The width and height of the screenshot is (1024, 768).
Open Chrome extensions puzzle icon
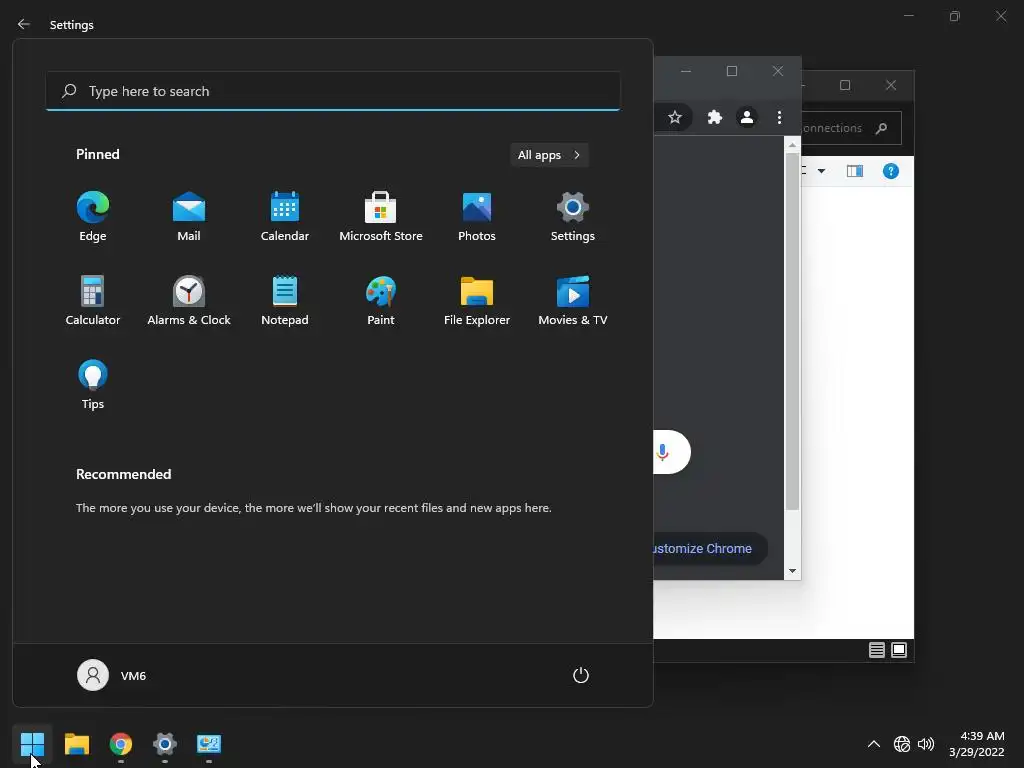715,118
